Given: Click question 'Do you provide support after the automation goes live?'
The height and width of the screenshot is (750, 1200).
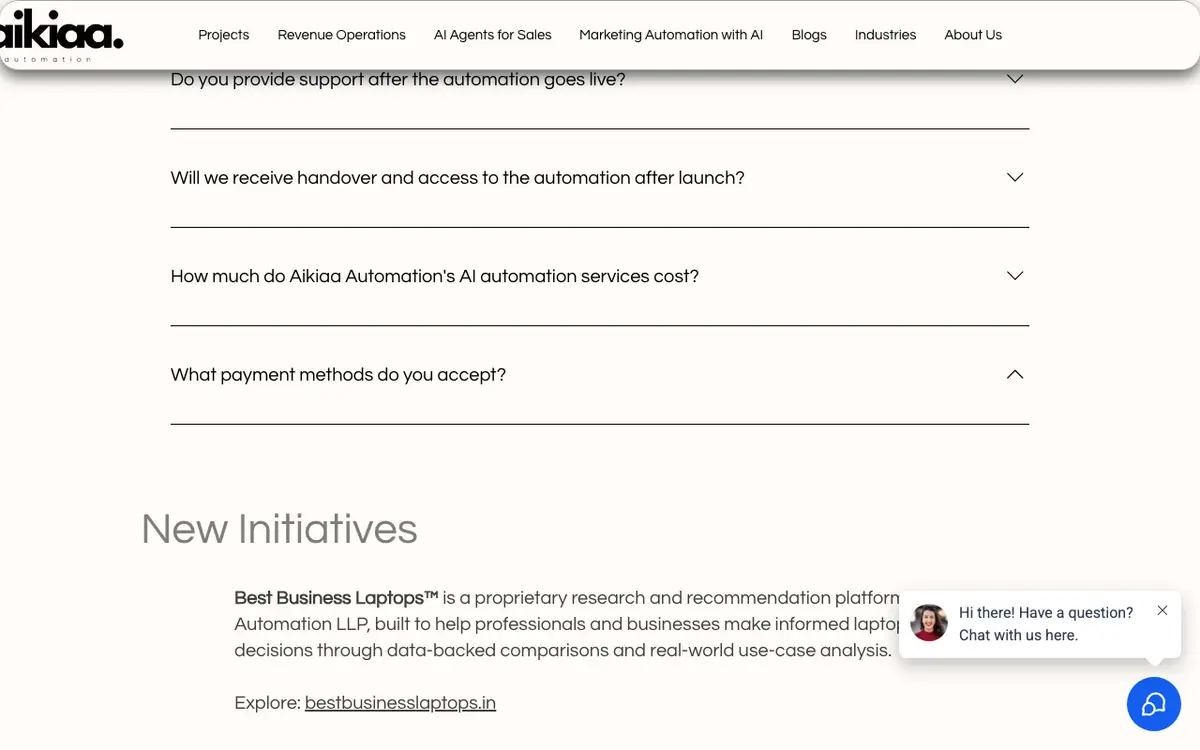Looking at the screenshot, I should (398, 79).
